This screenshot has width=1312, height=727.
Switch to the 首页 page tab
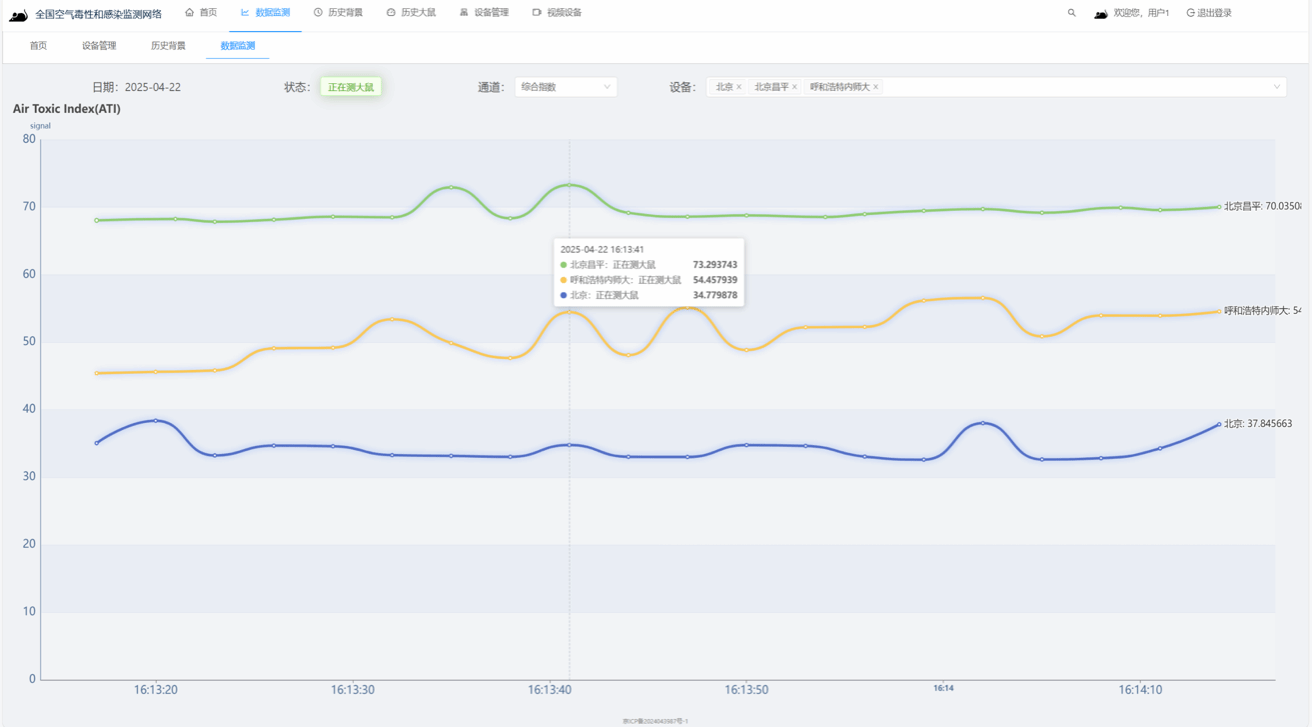38,46
